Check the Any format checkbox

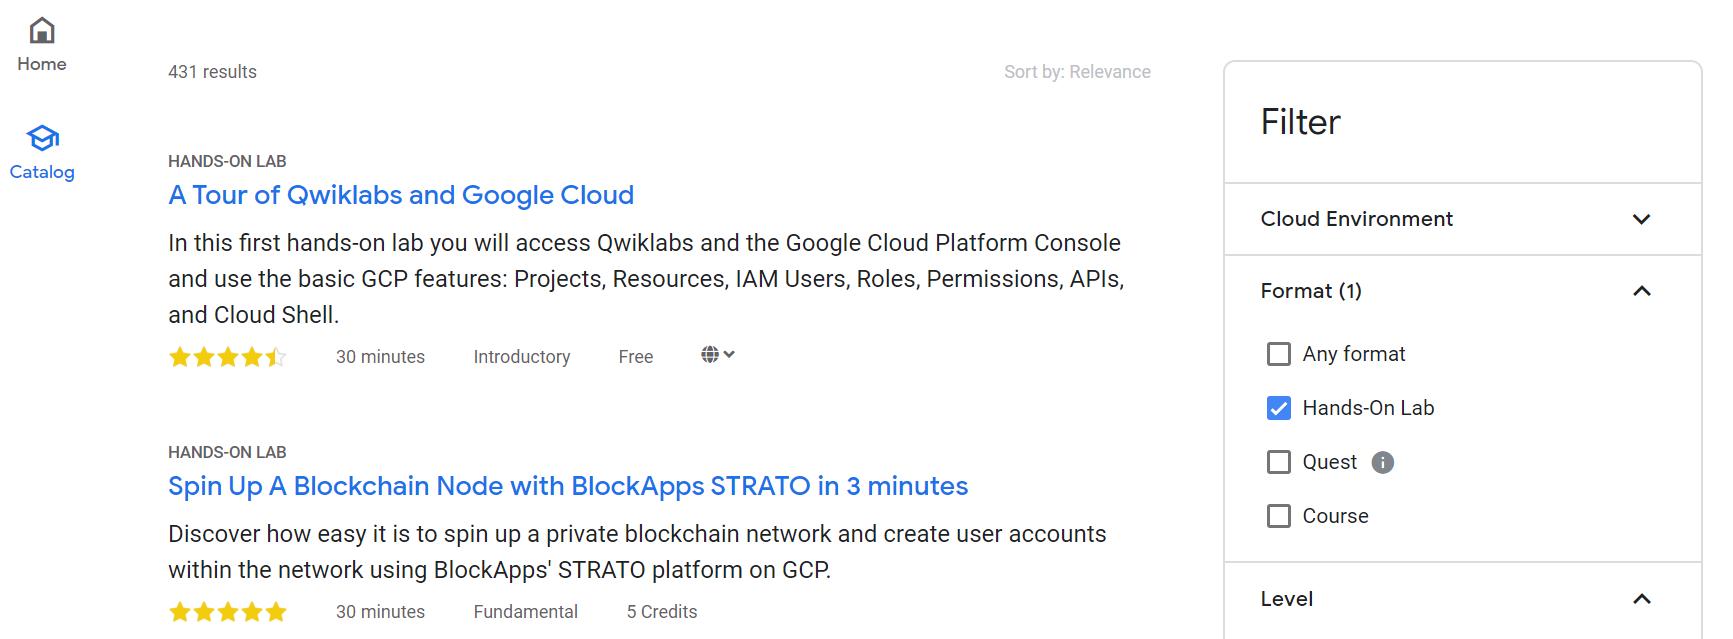coord(1279,354)
